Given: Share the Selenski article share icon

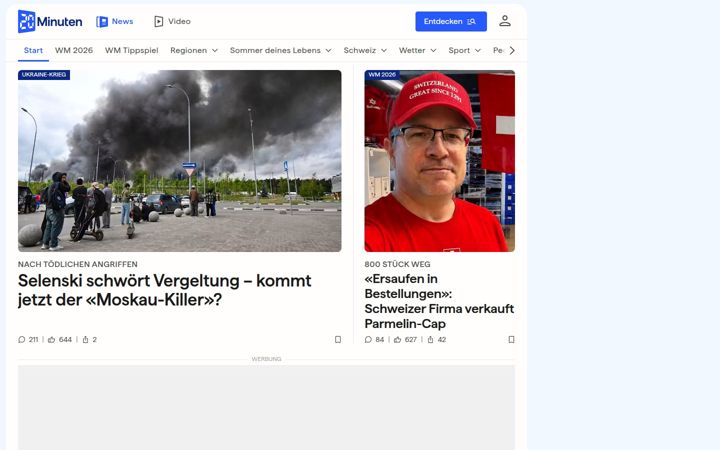Looking at the screenshot, I should click(x=85, y=340).
